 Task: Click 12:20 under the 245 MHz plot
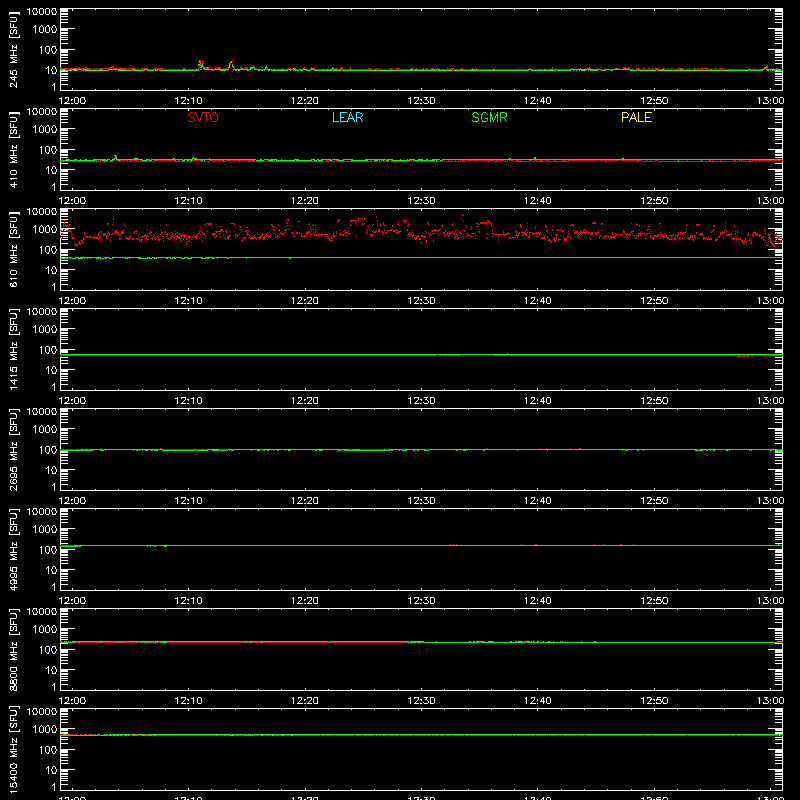click(305, 101)
